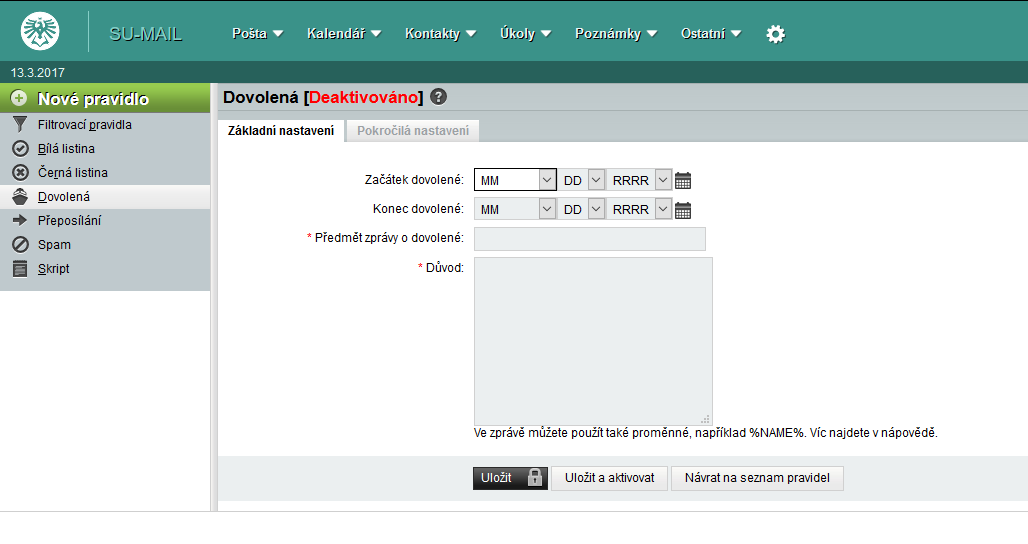Screen dimensions: 1028x544
Task: Click Návrat na seznam pravidel button
Action: (x=757, y=478)
